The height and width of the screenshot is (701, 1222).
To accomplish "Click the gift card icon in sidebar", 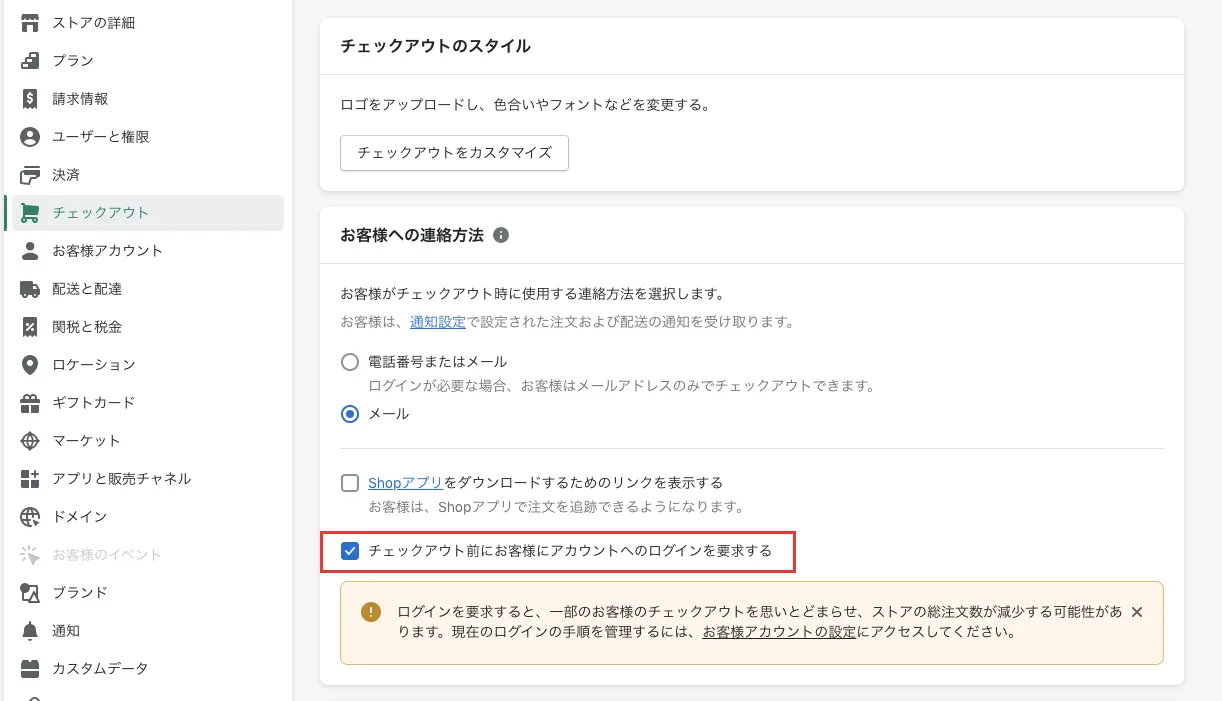I will (x=30, y=403).
